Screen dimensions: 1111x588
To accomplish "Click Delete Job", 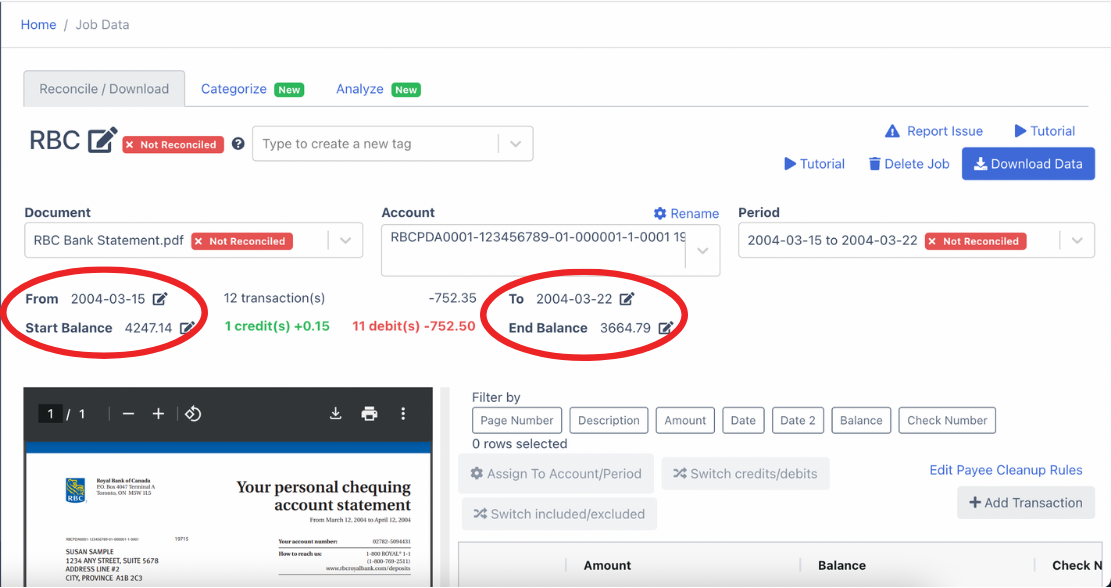I will tap(909, 164).
